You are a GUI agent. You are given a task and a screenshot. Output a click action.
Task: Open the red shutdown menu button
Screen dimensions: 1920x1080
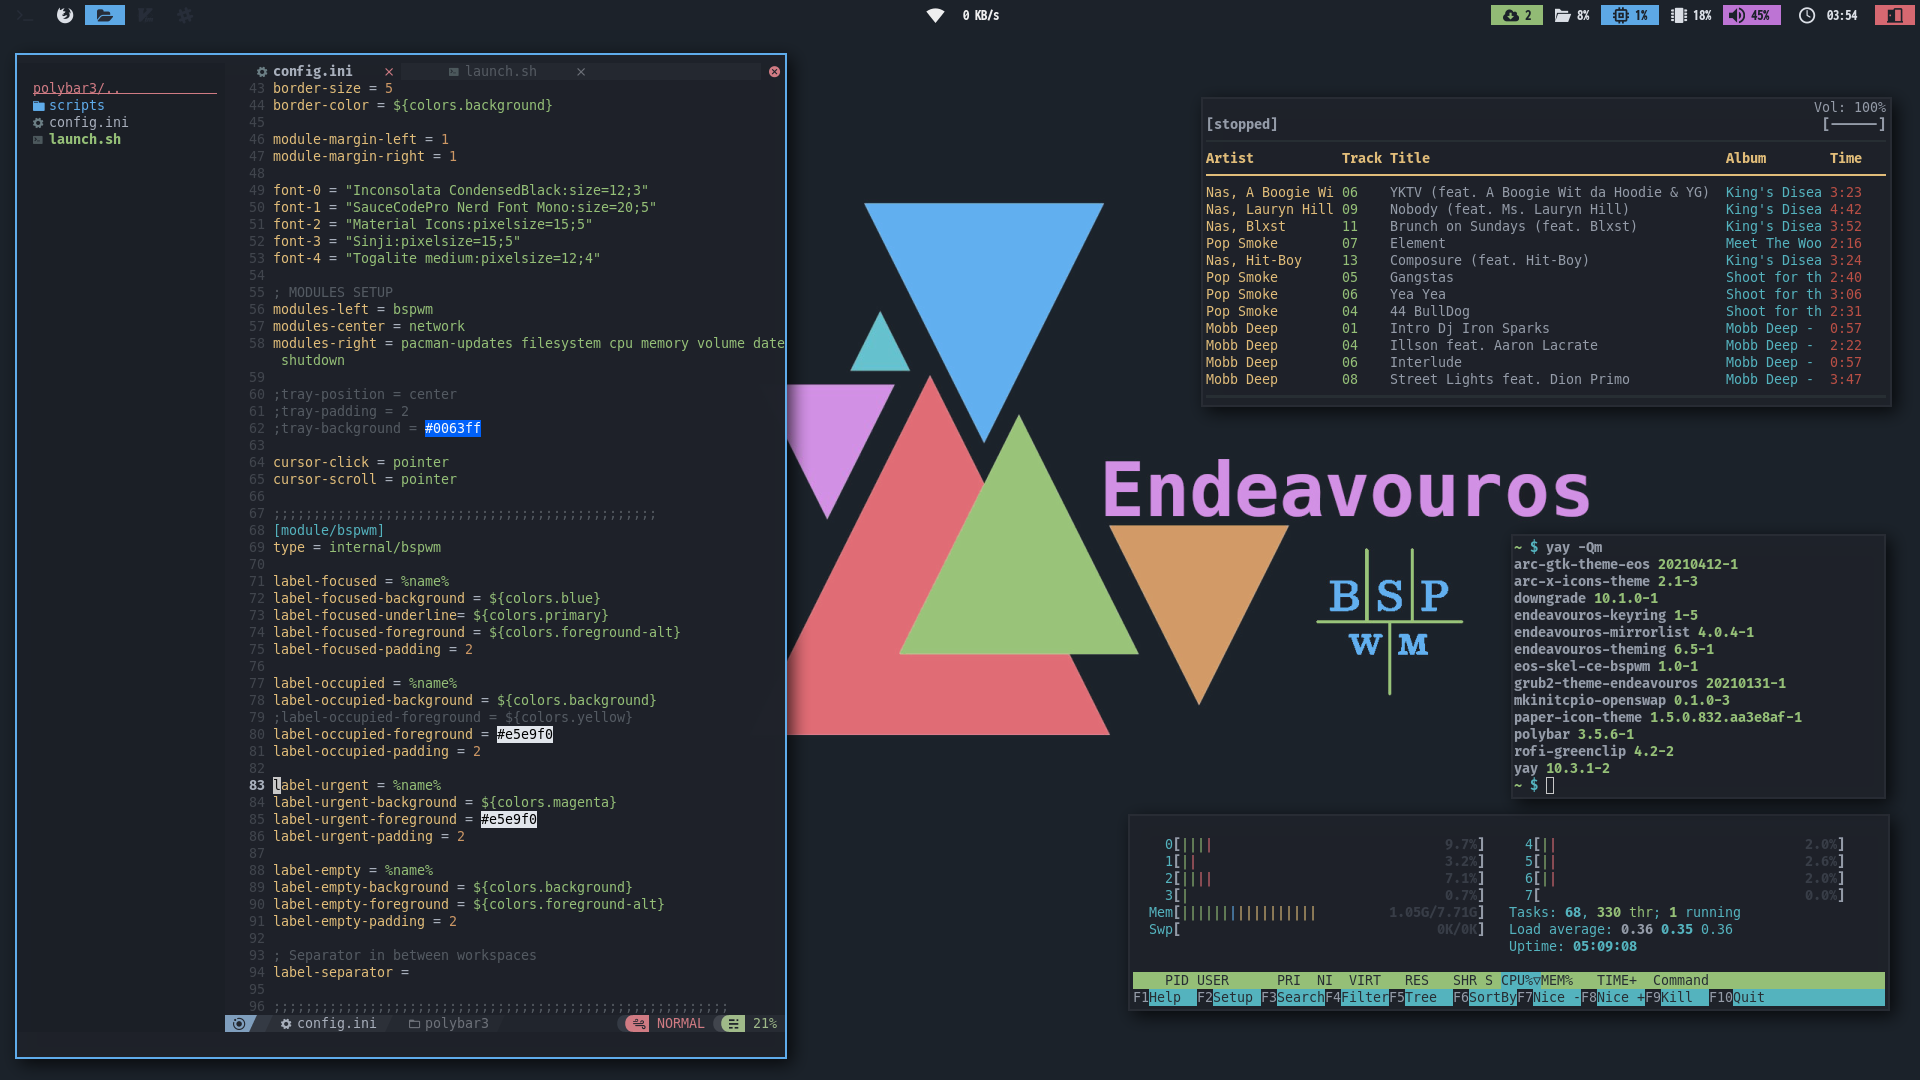point(1894,15)
